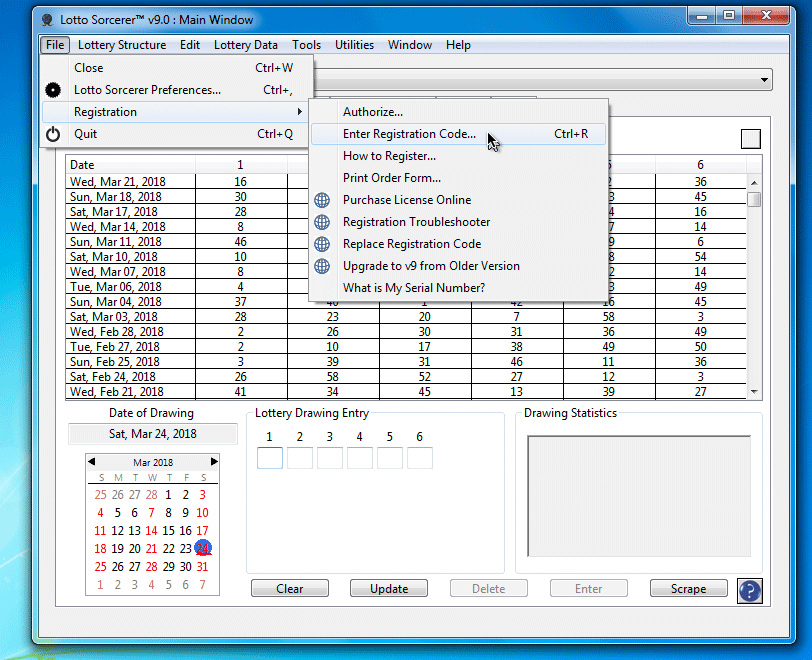Go to next month in calendar

[x=214, y=462]
